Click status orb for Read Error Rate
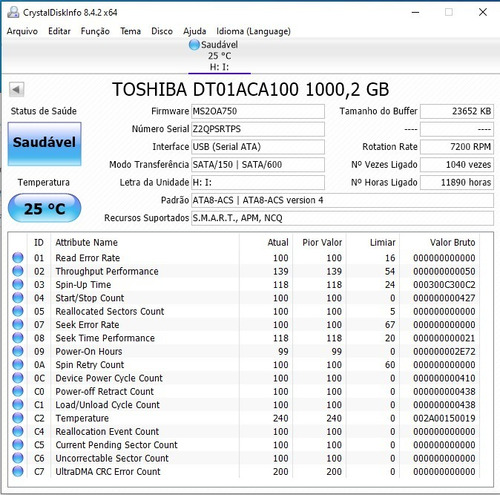500x495 pixels. 18,258
